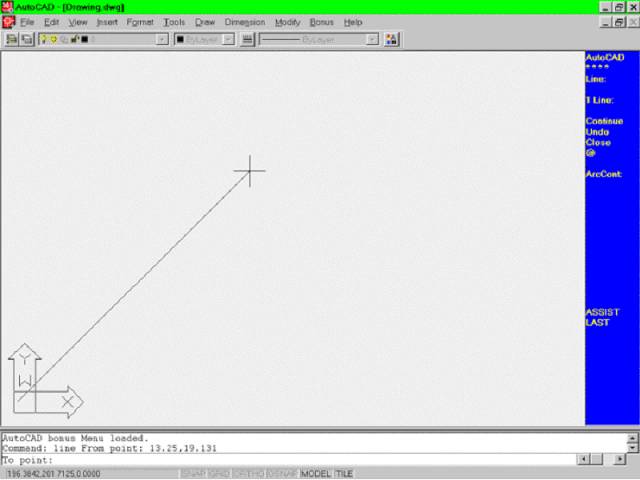The height and width of the screenshot is (480, 640).
Task: Toggle SNAP in the status bar
Action: coord(193,474)
